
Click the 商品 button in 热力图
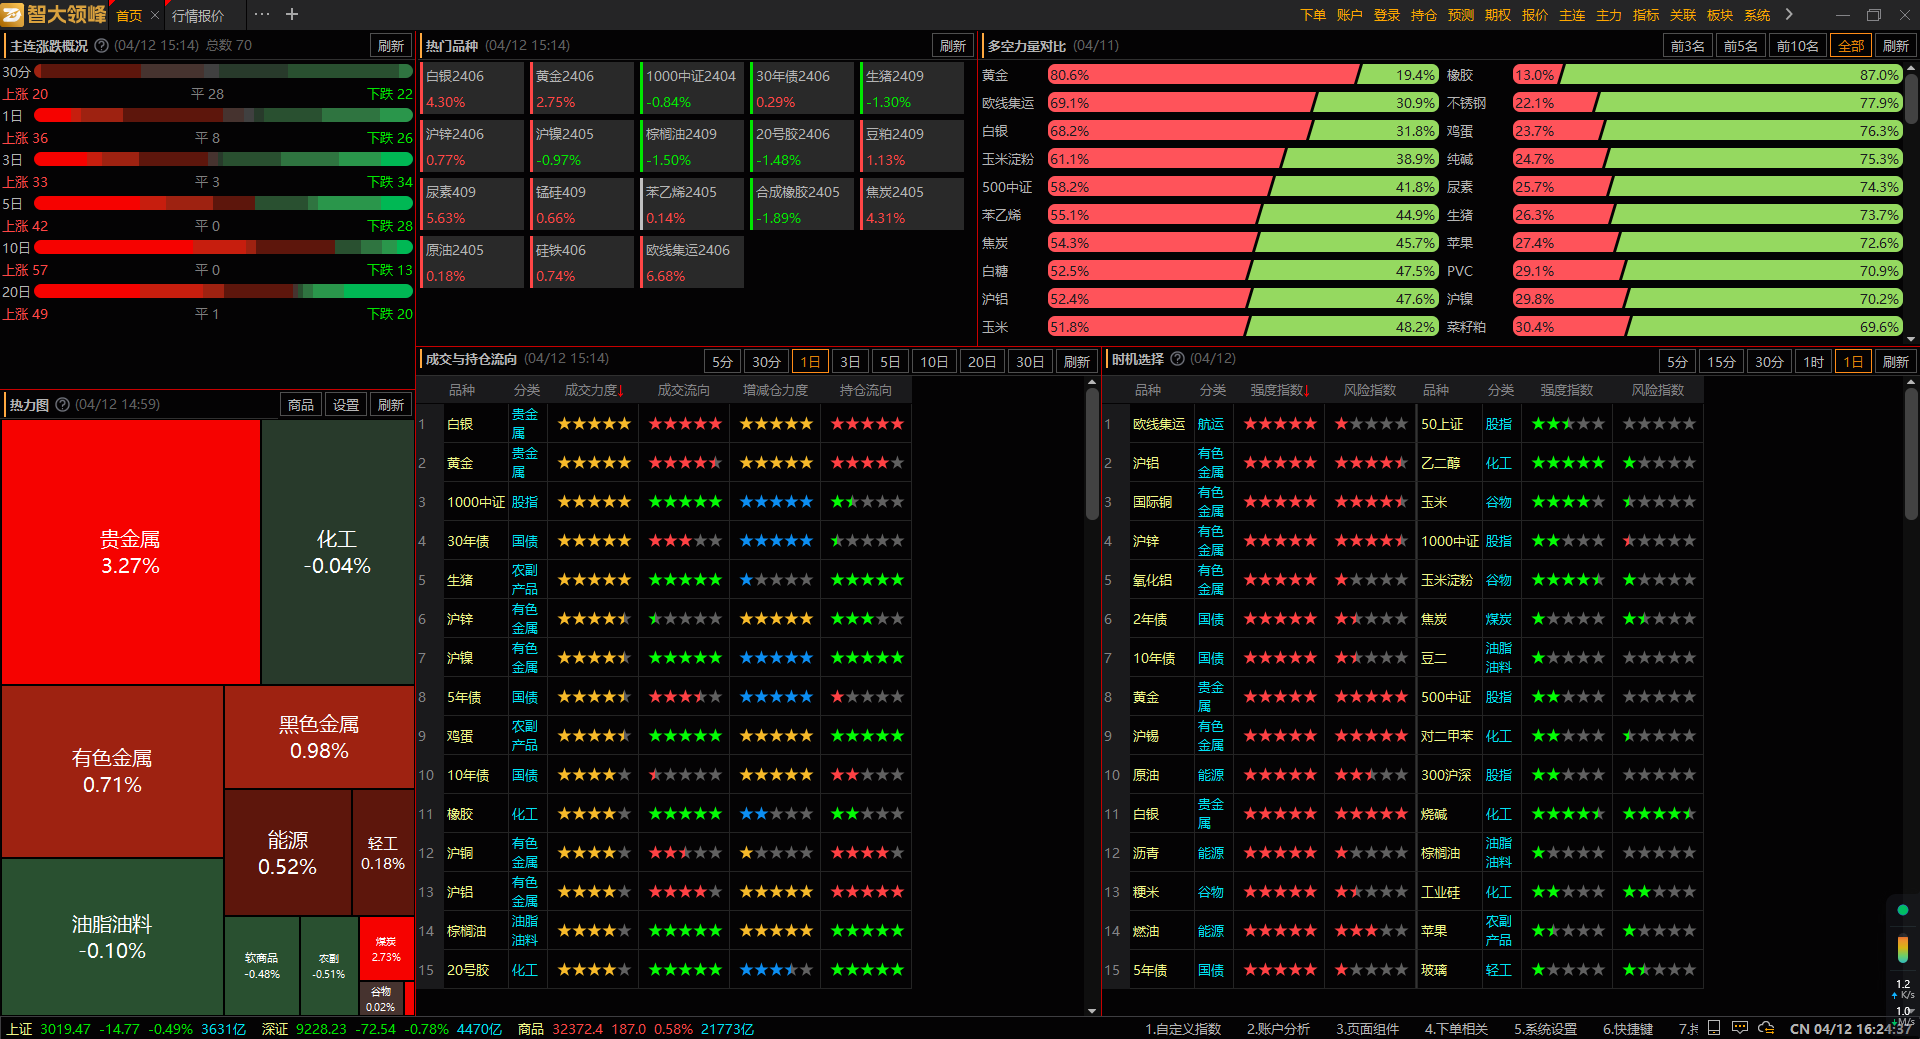[301, 405]
